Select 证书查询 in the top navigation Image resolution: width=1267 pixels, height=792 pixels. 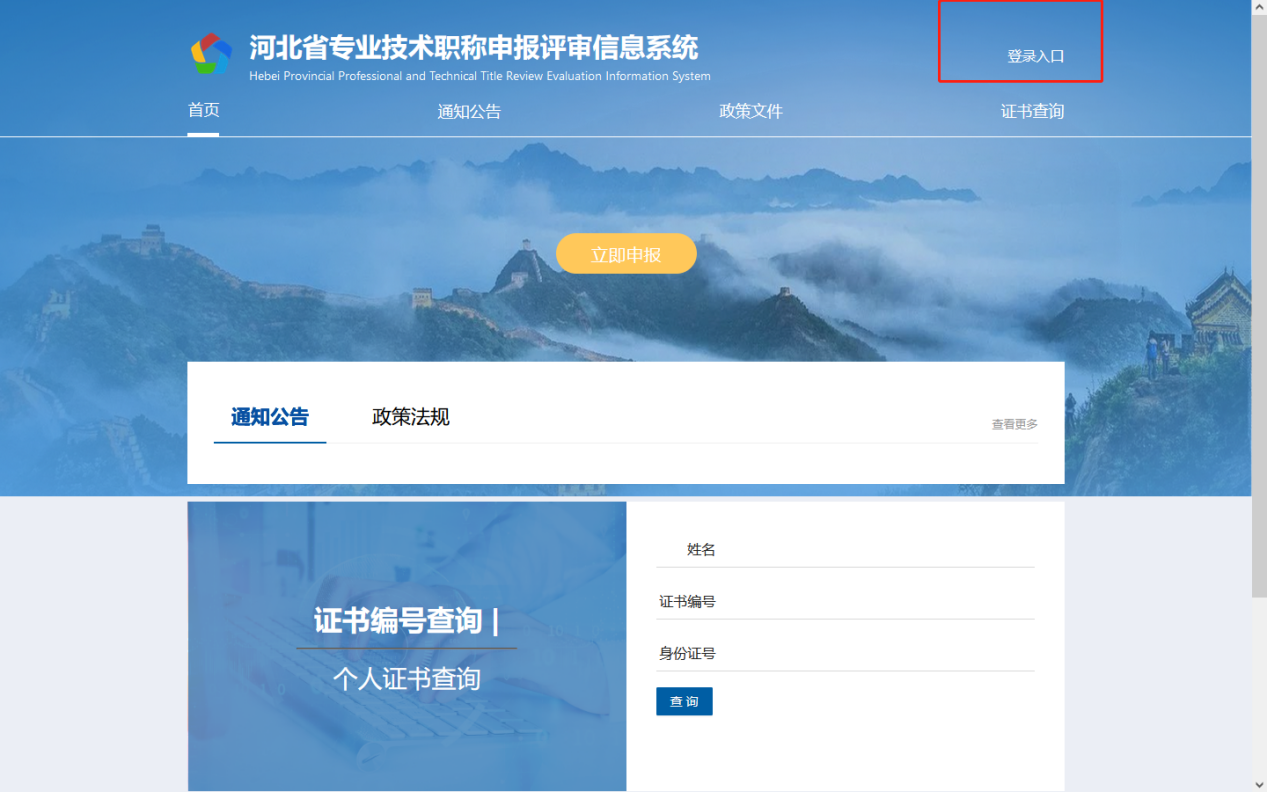(1032, 112)
